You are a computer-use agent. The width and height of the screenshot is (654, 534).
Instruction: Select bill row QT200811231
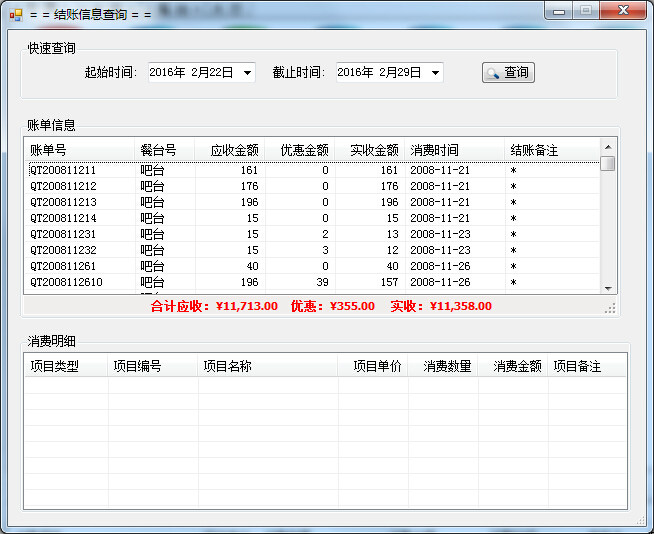[312, 234]
